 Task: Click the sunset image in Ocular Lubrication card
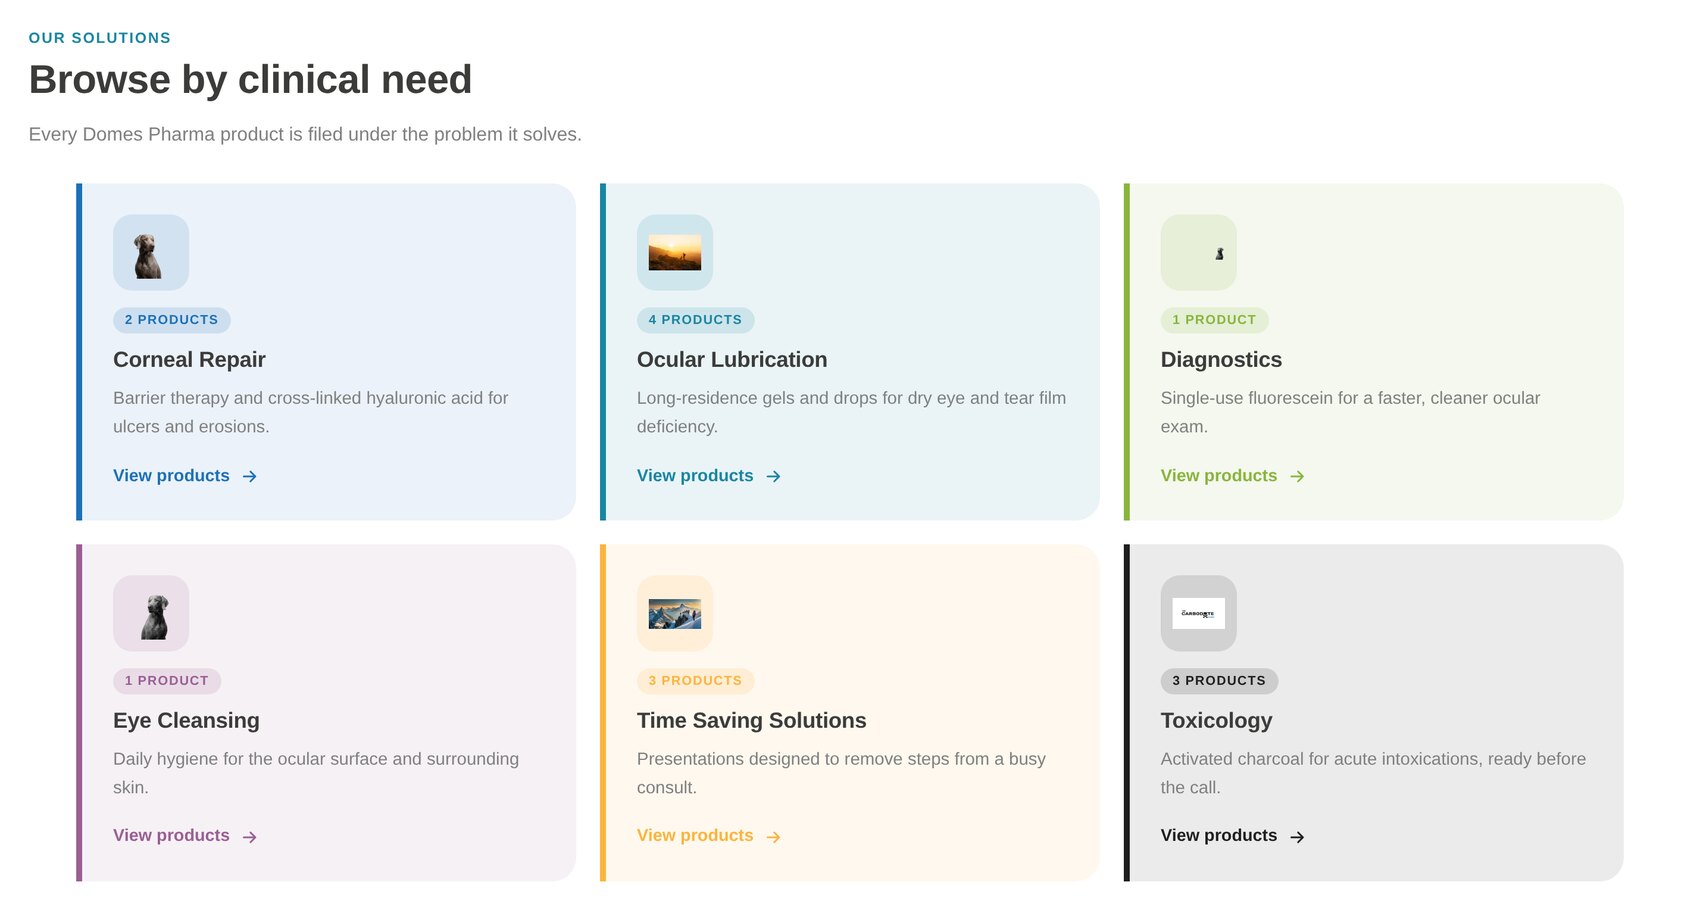[x=675, y=253]
